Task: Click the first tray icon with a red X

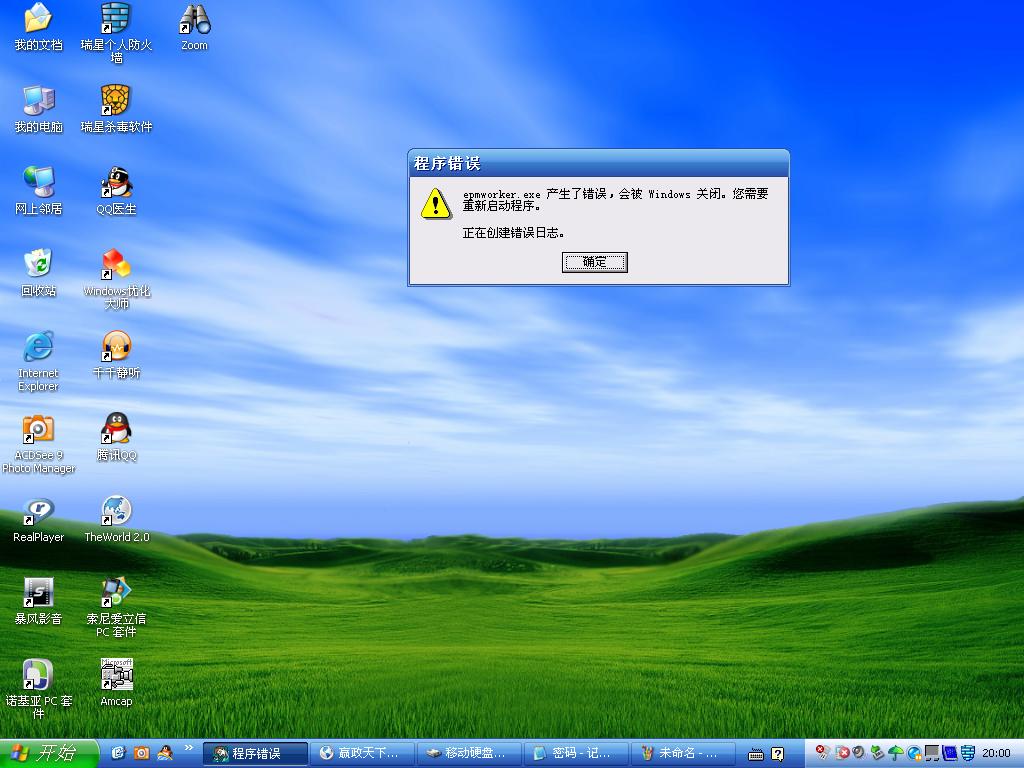Action: tap(823, 753)
